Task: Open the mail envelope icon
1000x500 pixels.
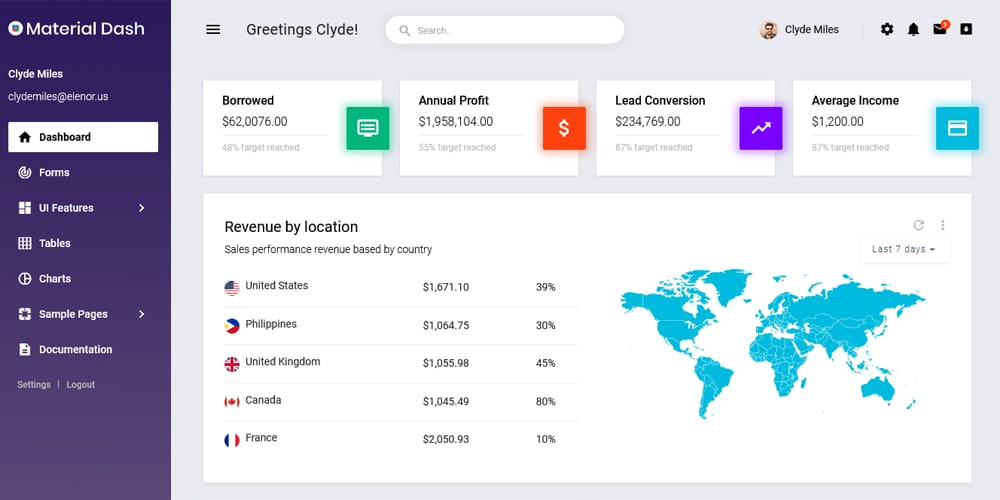Action: point(940,30)
